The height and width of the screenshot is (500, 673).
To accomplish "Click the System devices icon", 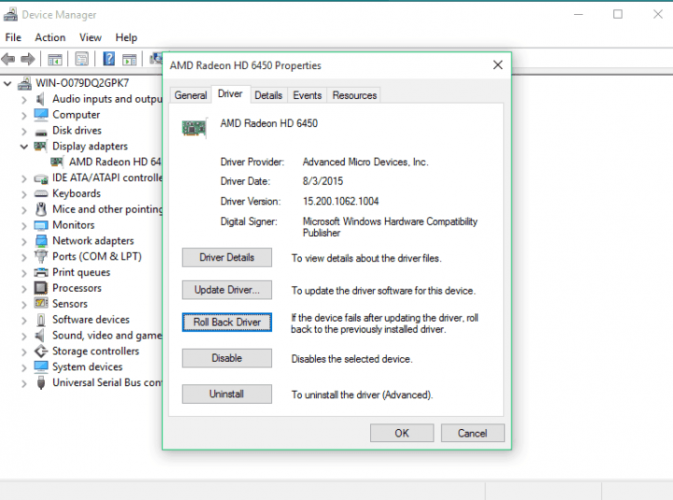I will click(x=41, y=367).
